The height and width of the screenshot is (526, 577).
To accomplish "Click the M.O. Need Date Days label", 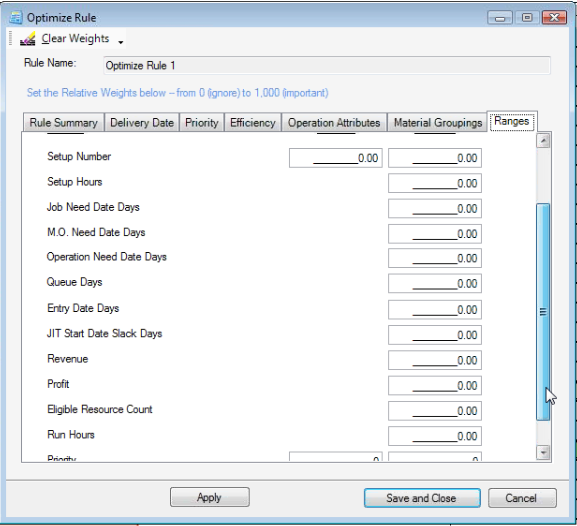I will coord(96,232).
